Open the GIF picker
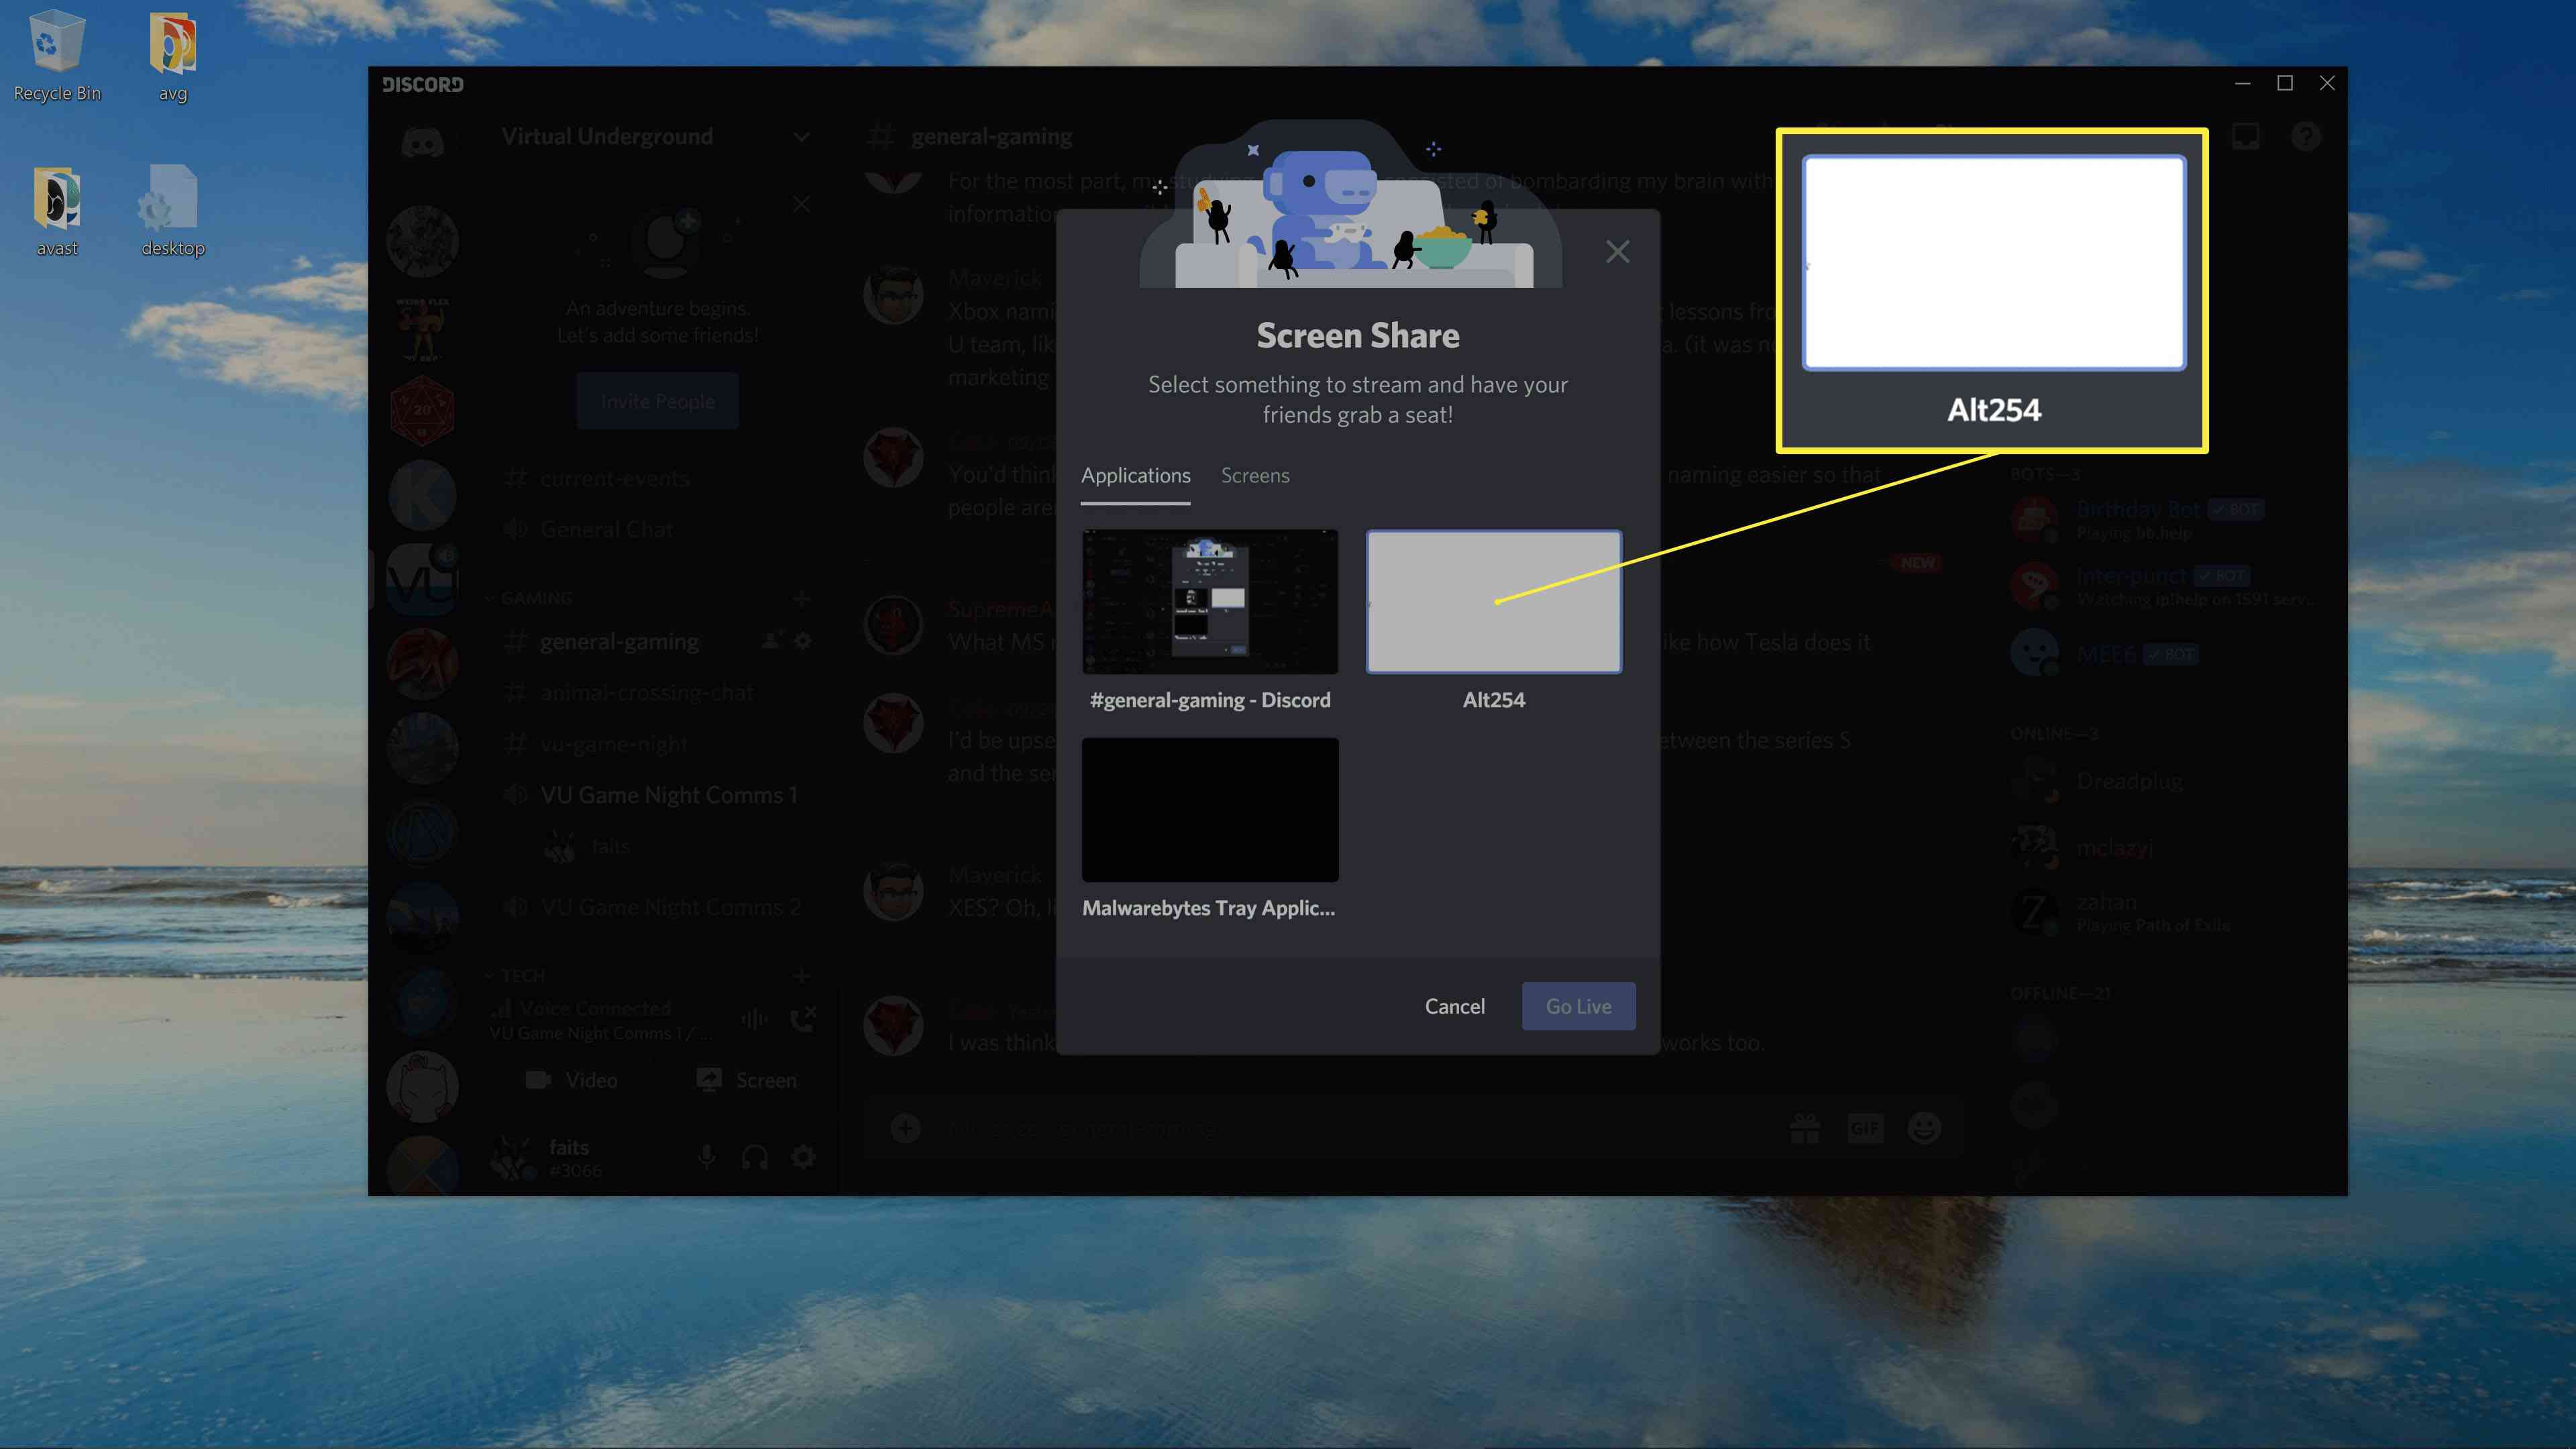The height and width of the screenshot is (1449, 2576). pos(1865,1128)
